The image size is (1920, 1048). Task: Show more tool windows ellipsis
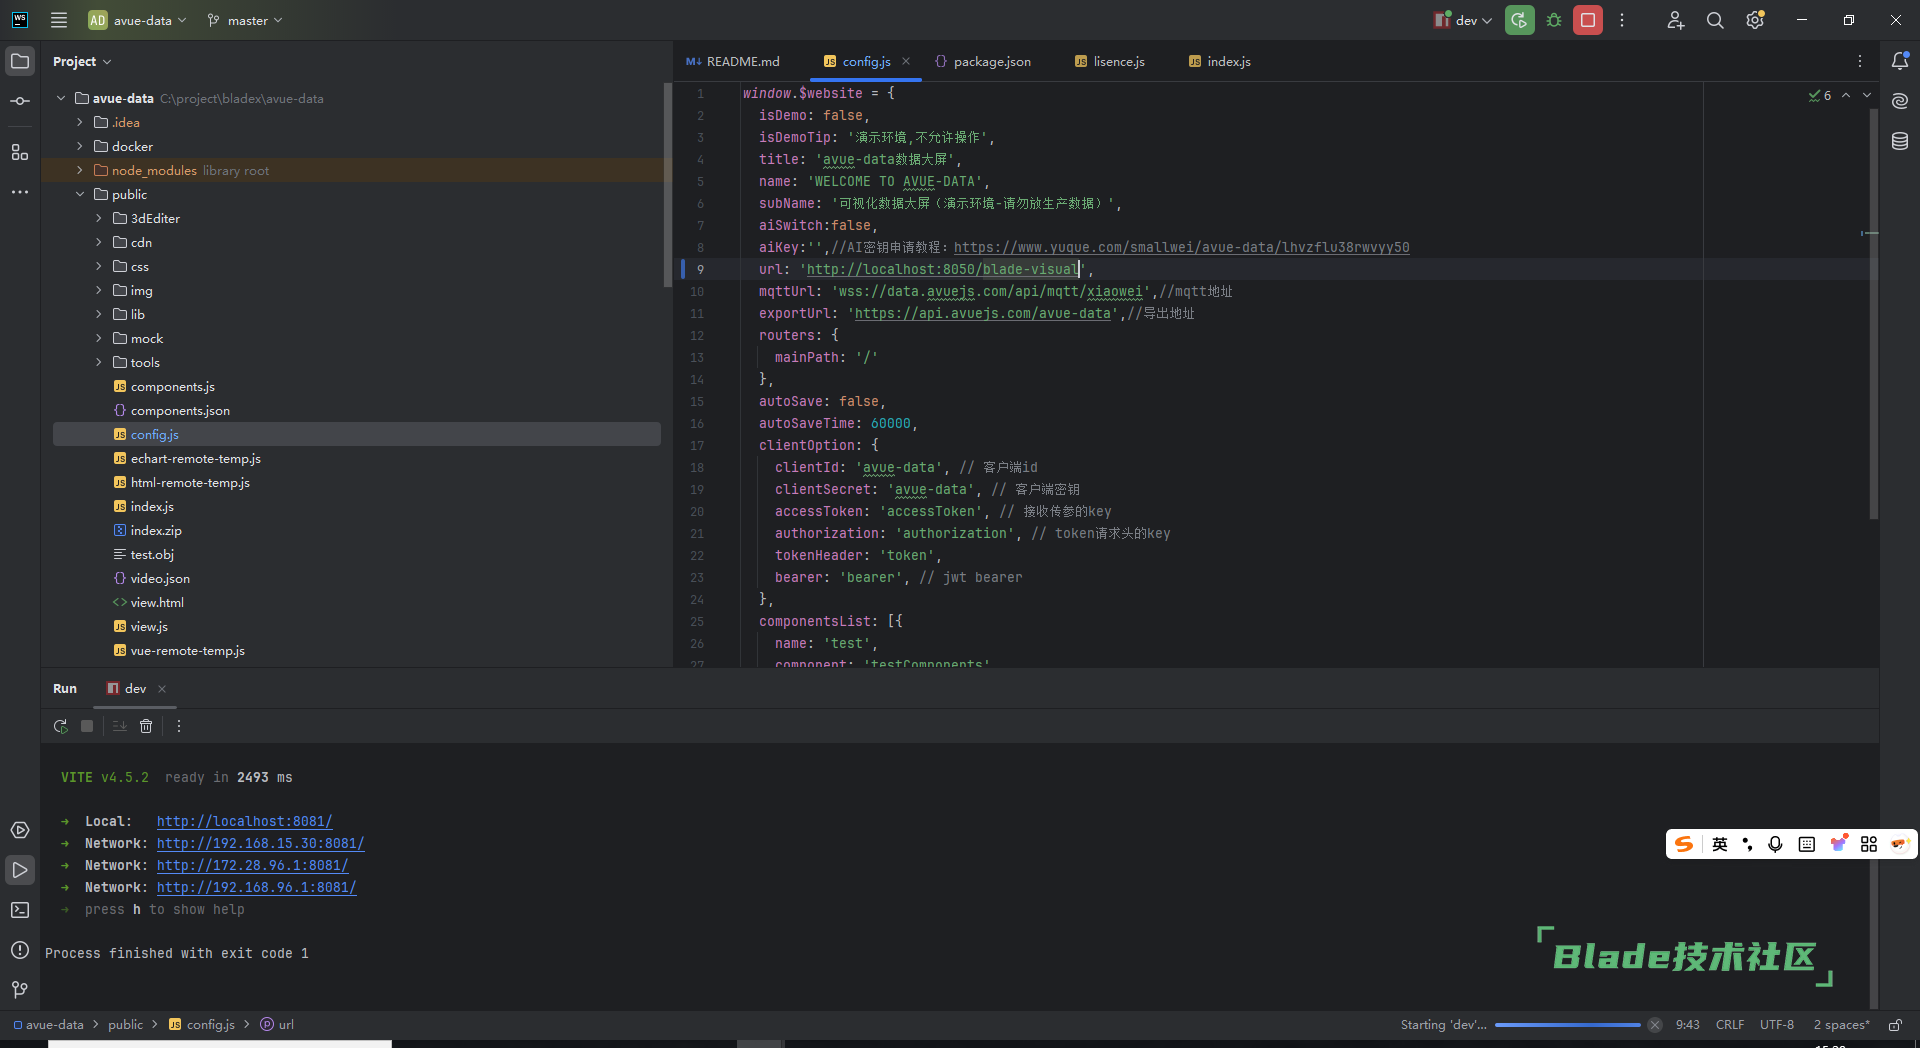pyautogui.click(x=20, y=192)
